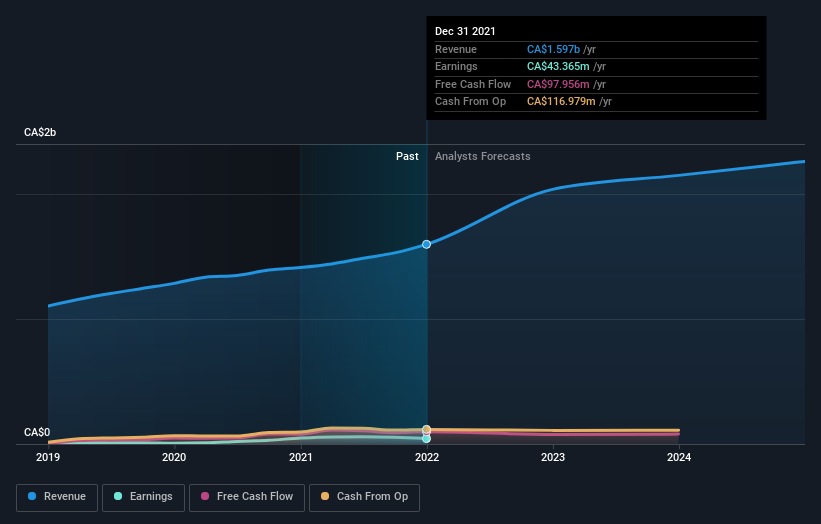Click the 2021 x-axis label
Image resolution: width=821 pixels, height=524 pixels.
(301, 457)
